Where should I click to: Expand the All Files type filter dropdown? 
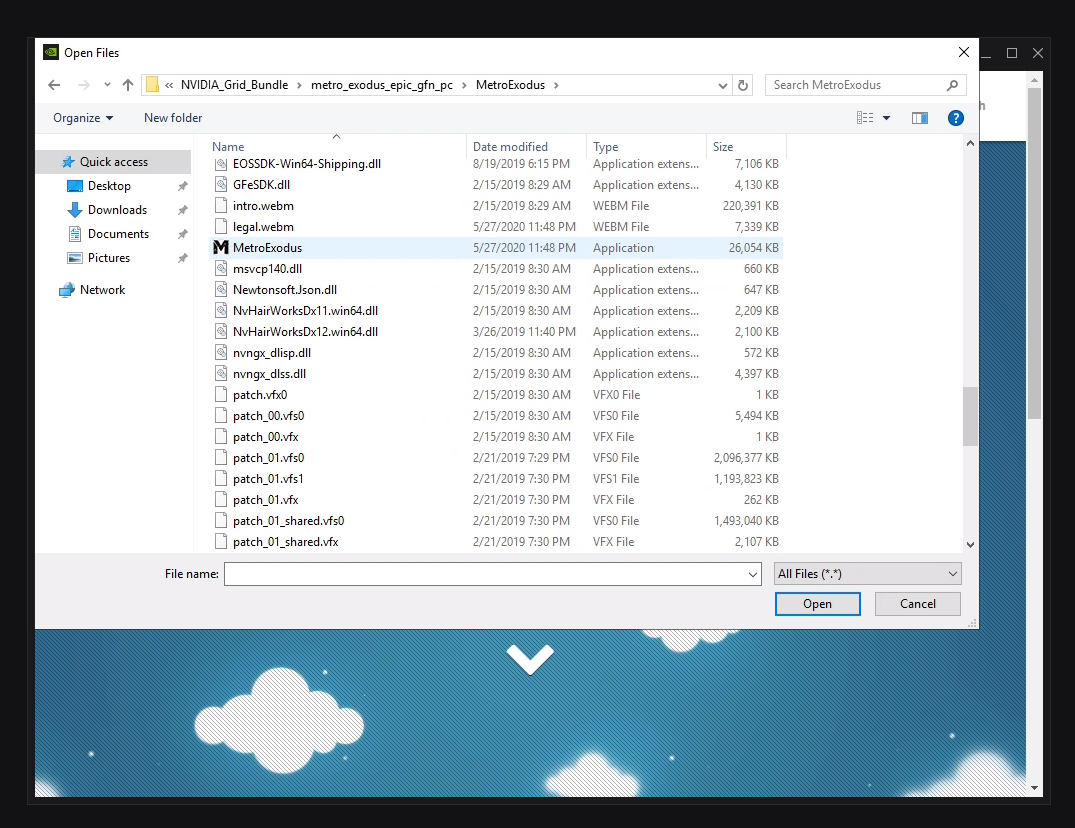tap(867, 574)
